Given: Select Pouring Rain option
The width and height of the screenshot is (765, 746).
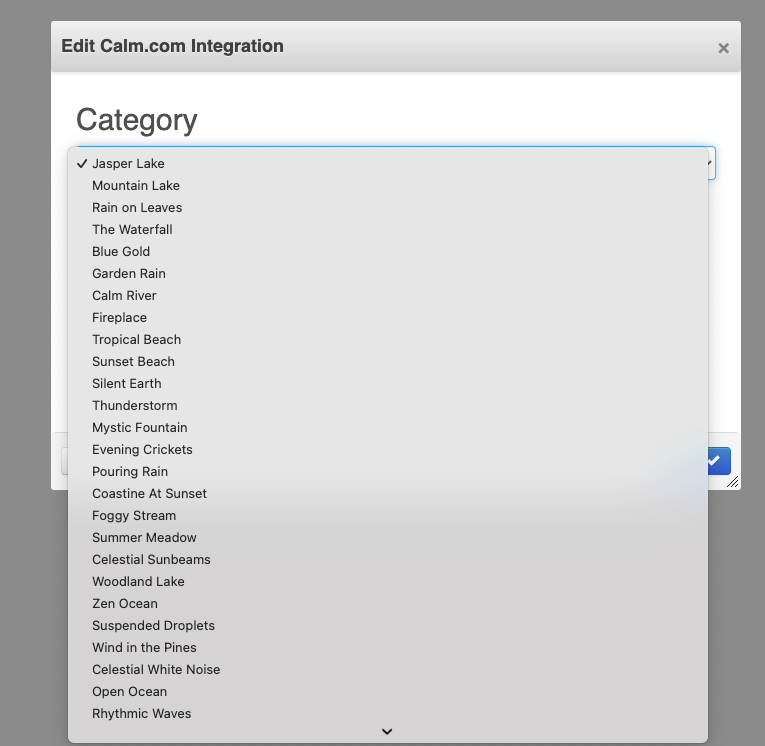Looking at the screenshot, I should pyautogui.click(x=388, y=471).
